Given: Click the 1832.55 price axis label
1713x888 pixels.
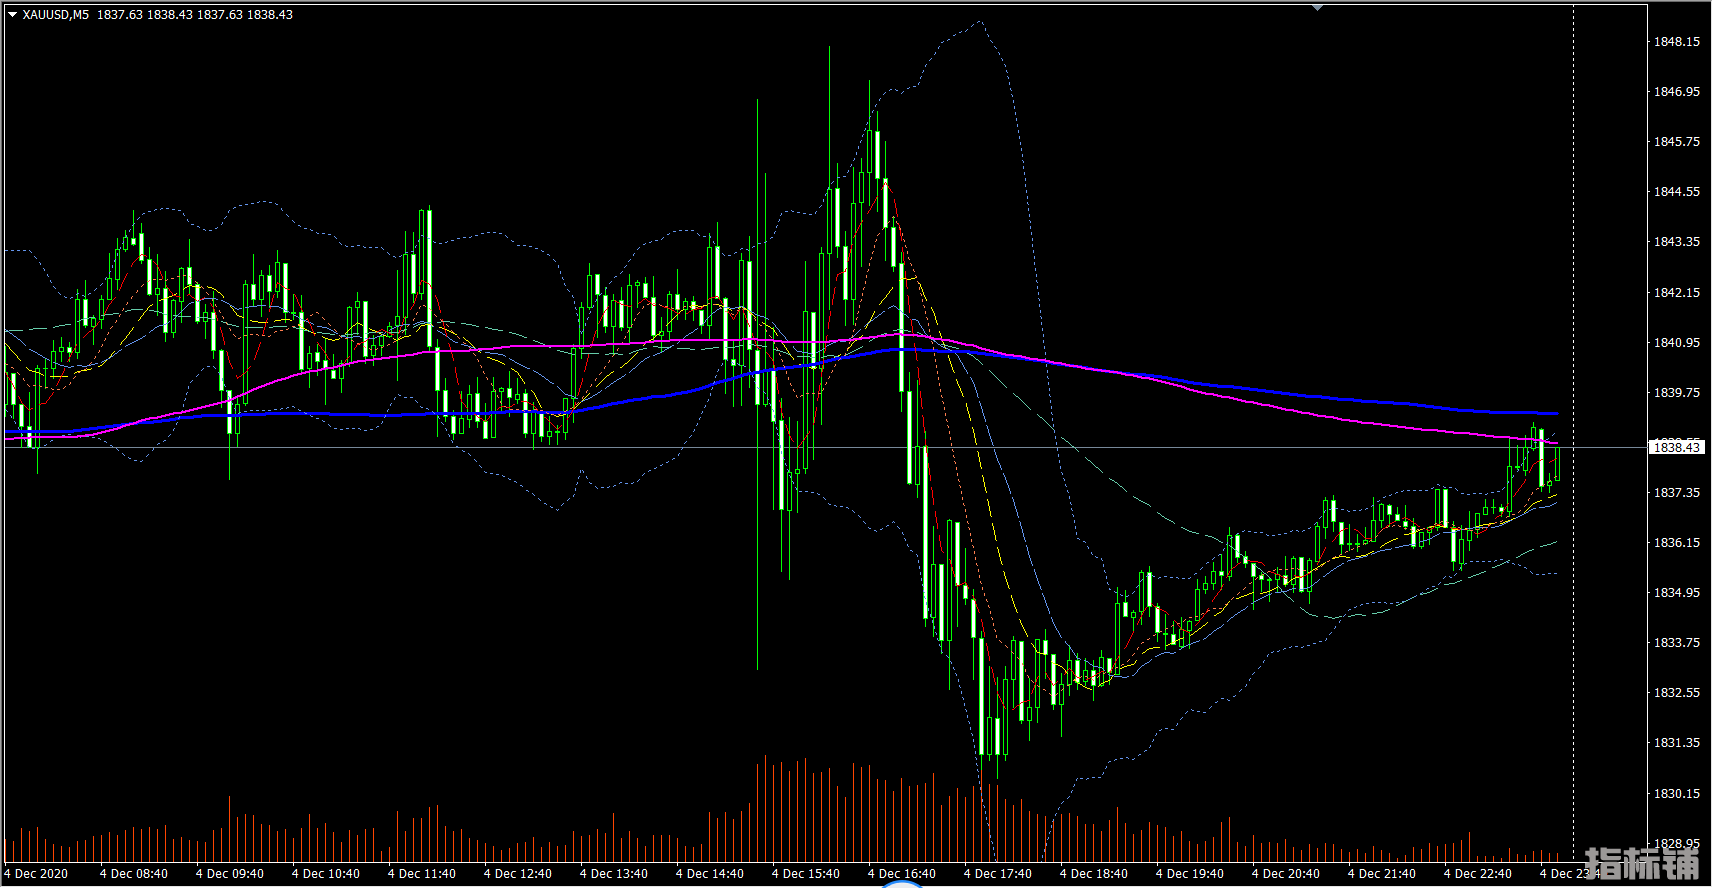Looking at the screenshot, I should (1677, 692).
